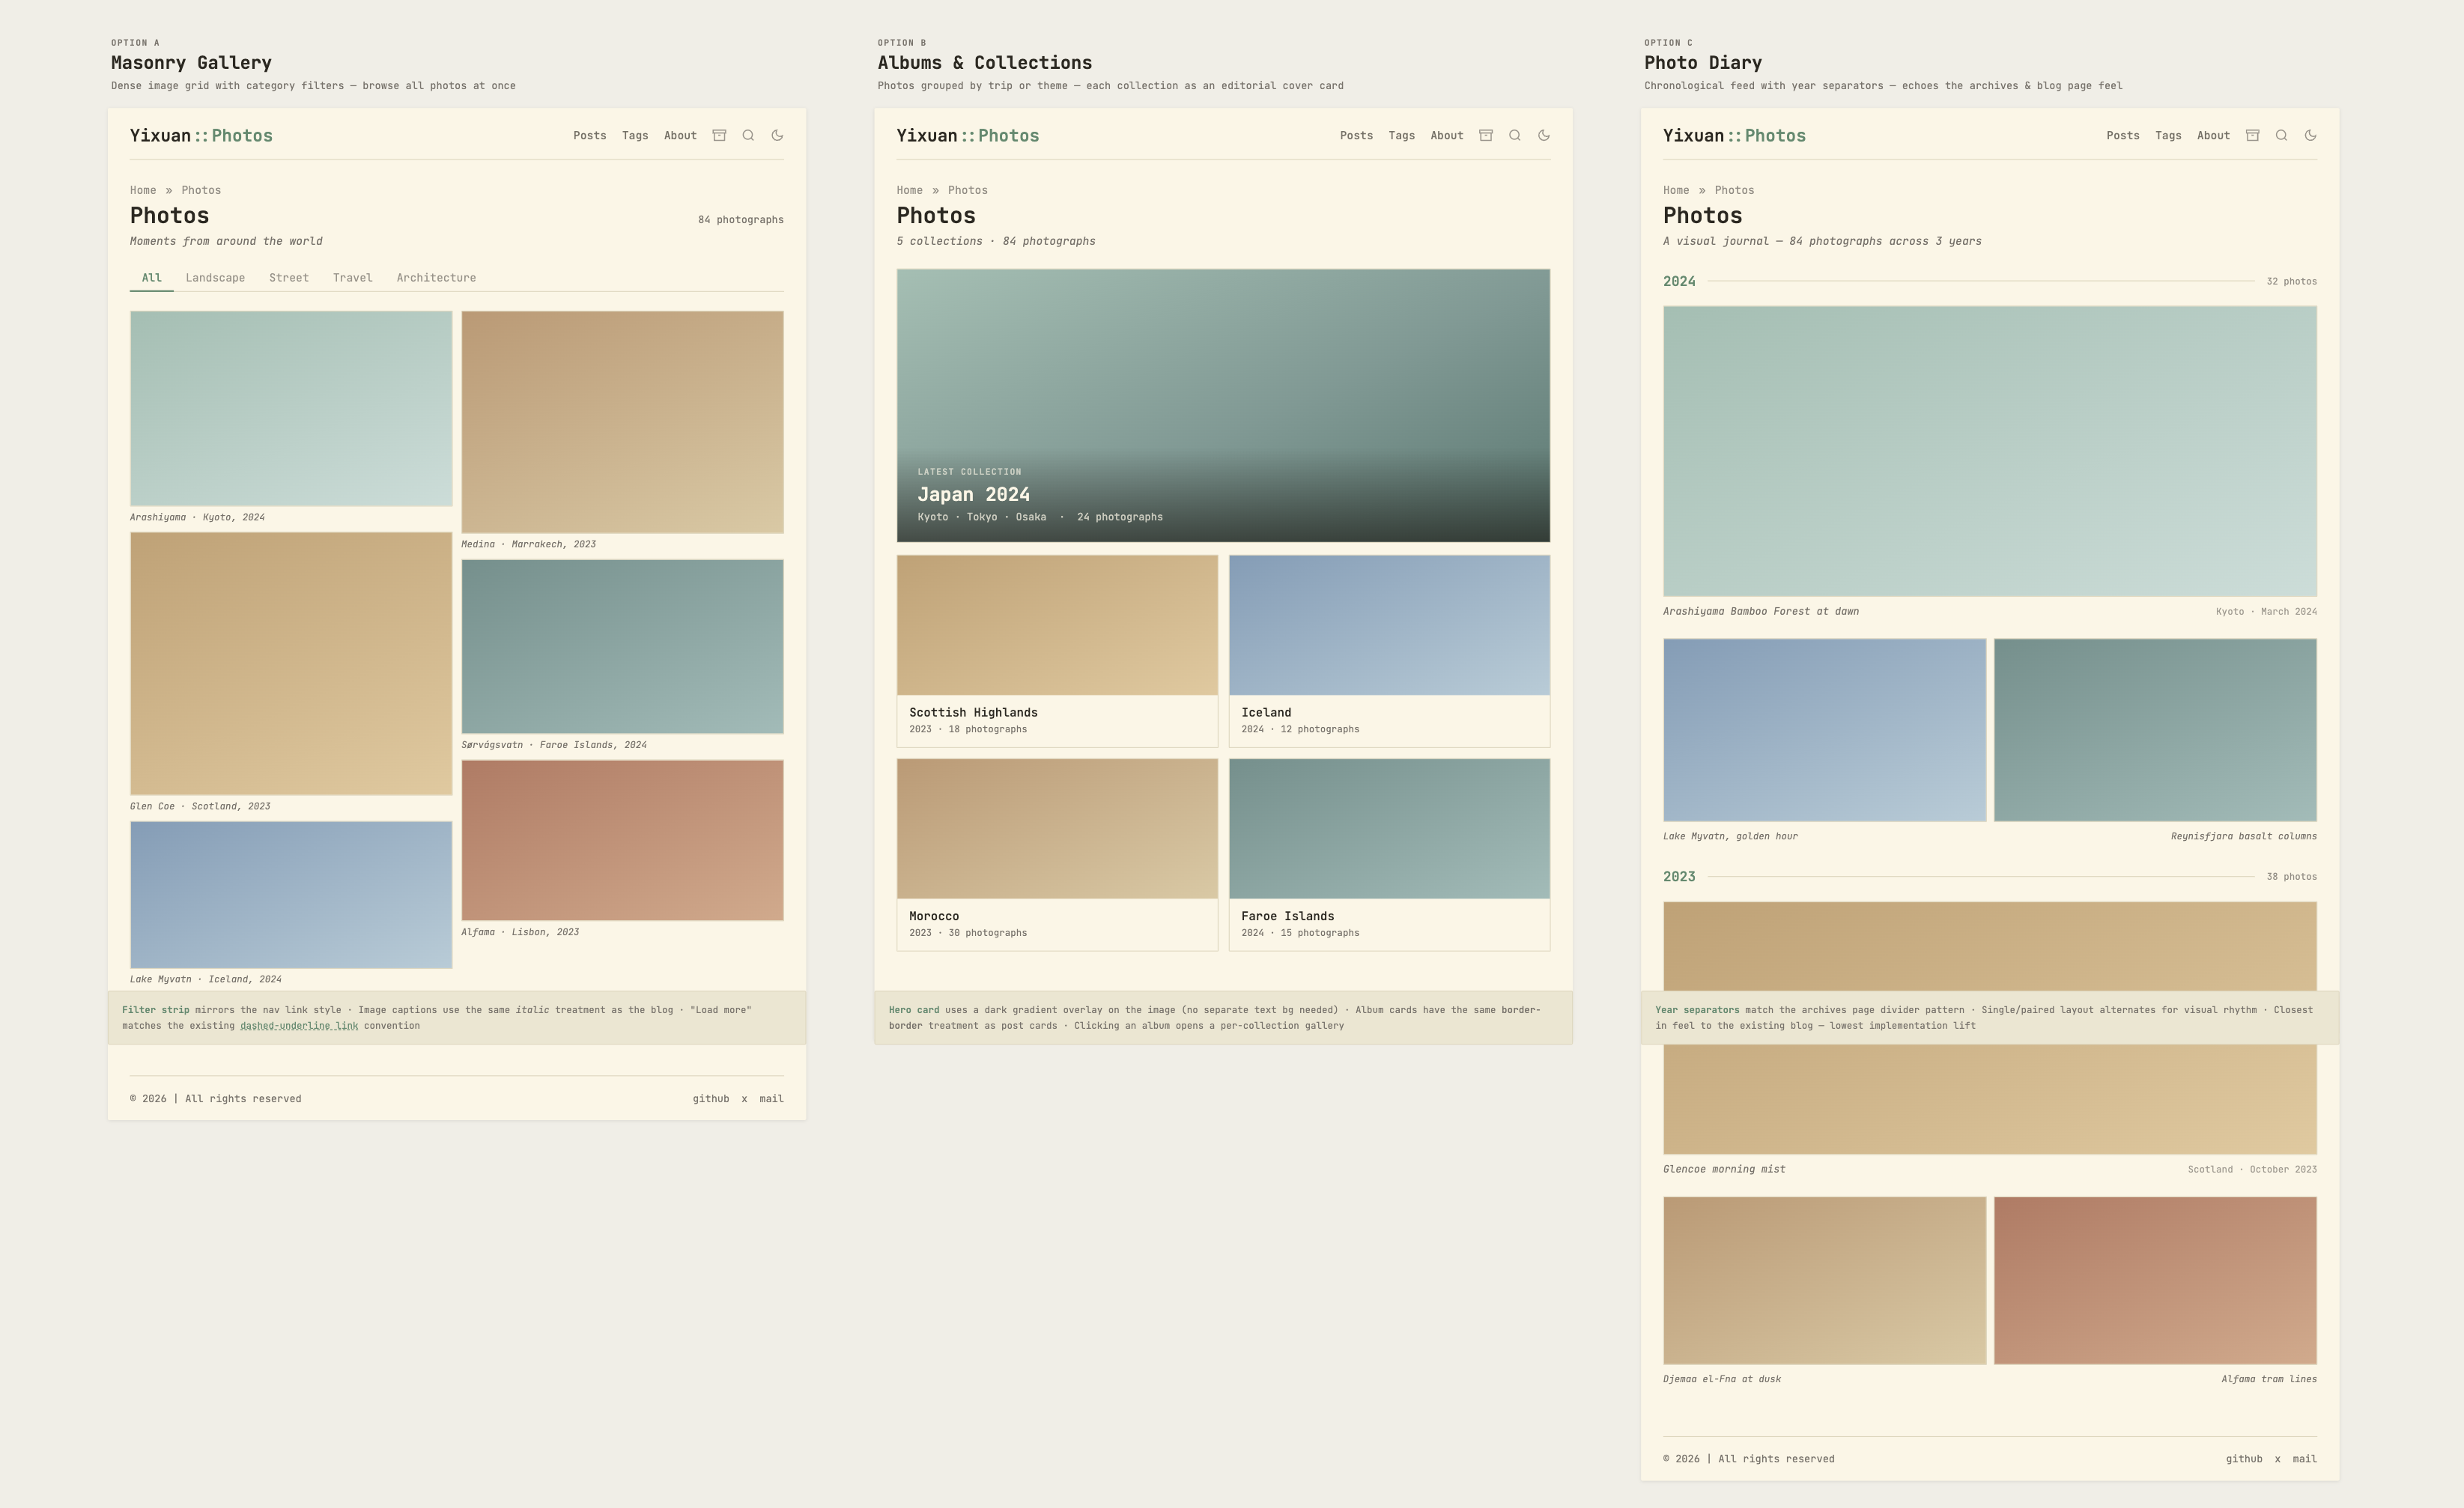Open the Sørvágsvatn Faroe Islands photo
Image resolution: width=2464 pixels, height=1508 pixels.
coord(622,647)
